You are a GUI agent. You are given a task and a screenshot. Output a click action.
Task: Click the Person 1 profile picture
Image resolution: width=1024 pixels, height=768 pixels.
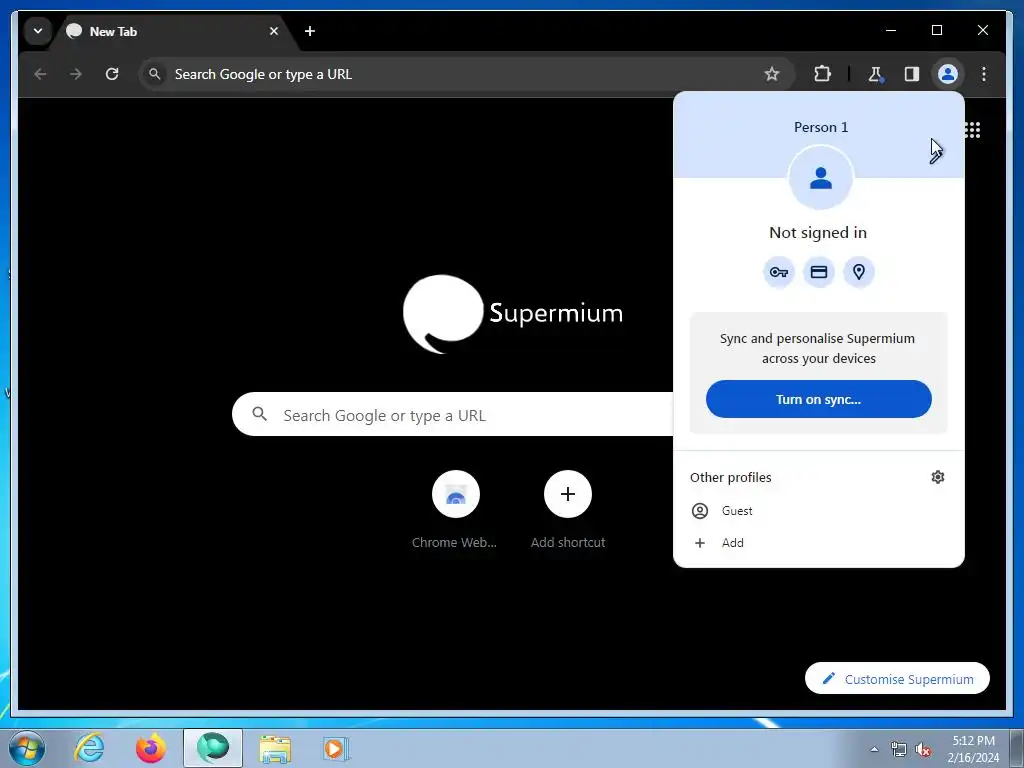tap(820, 178)
